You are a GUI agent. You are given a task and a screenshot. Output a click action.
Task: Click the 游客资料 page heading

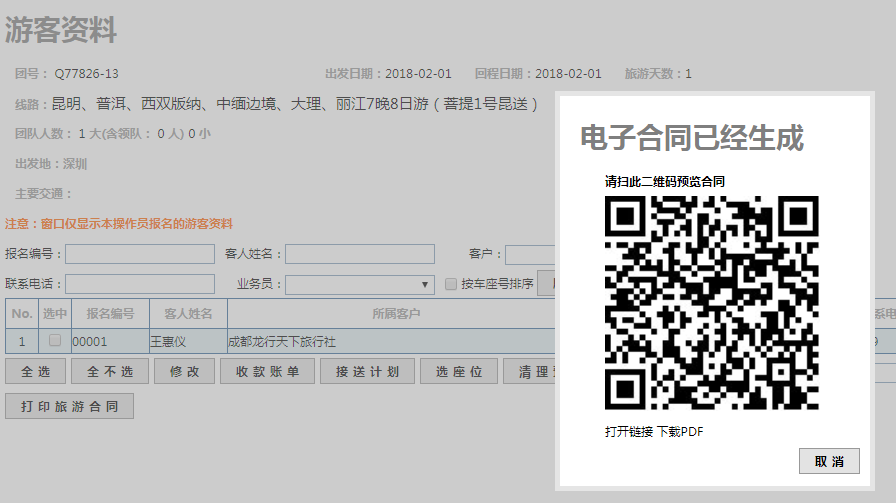pyautogui.click(x=61, y=30)
